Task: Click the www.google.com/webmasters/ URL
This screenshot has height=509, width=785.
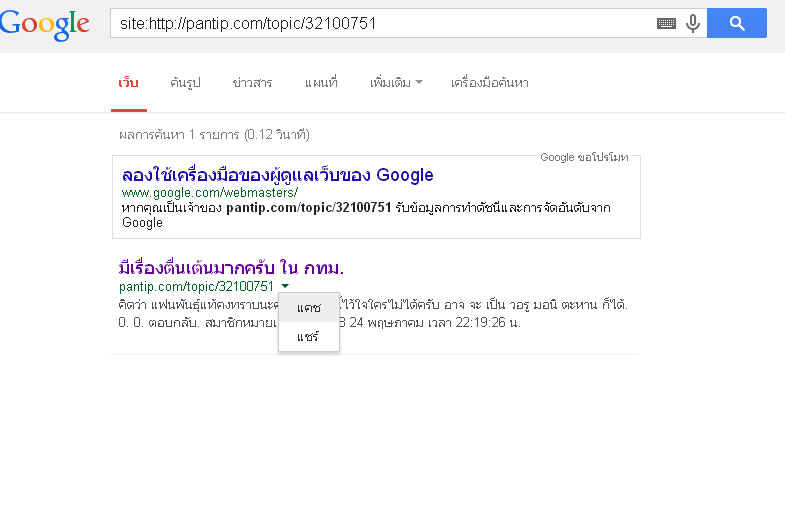Action: (210, 193)
